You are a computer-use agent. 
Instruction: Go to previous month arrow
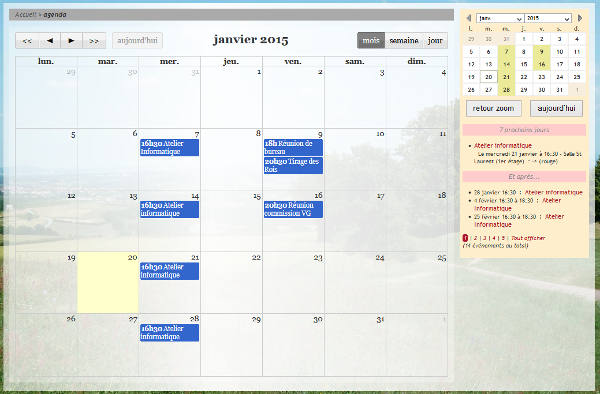pyautogui.click(x=49, y=41)
